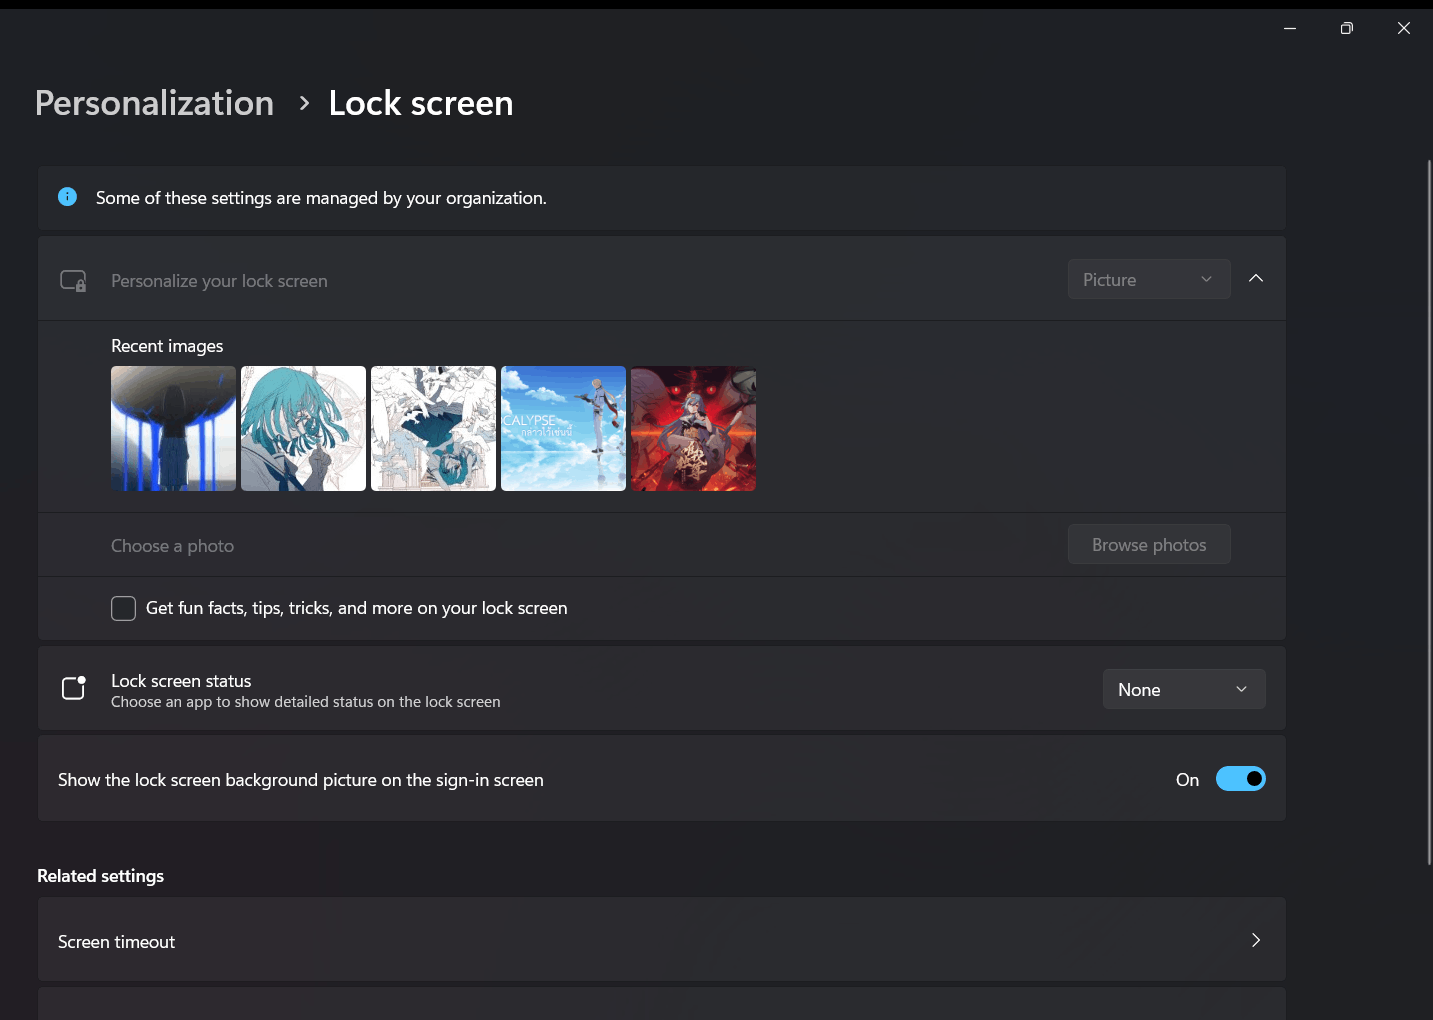The image size is (1433, 1020).
Task: Click the Lock screen status app icon
Action: [x=74, y=688]
